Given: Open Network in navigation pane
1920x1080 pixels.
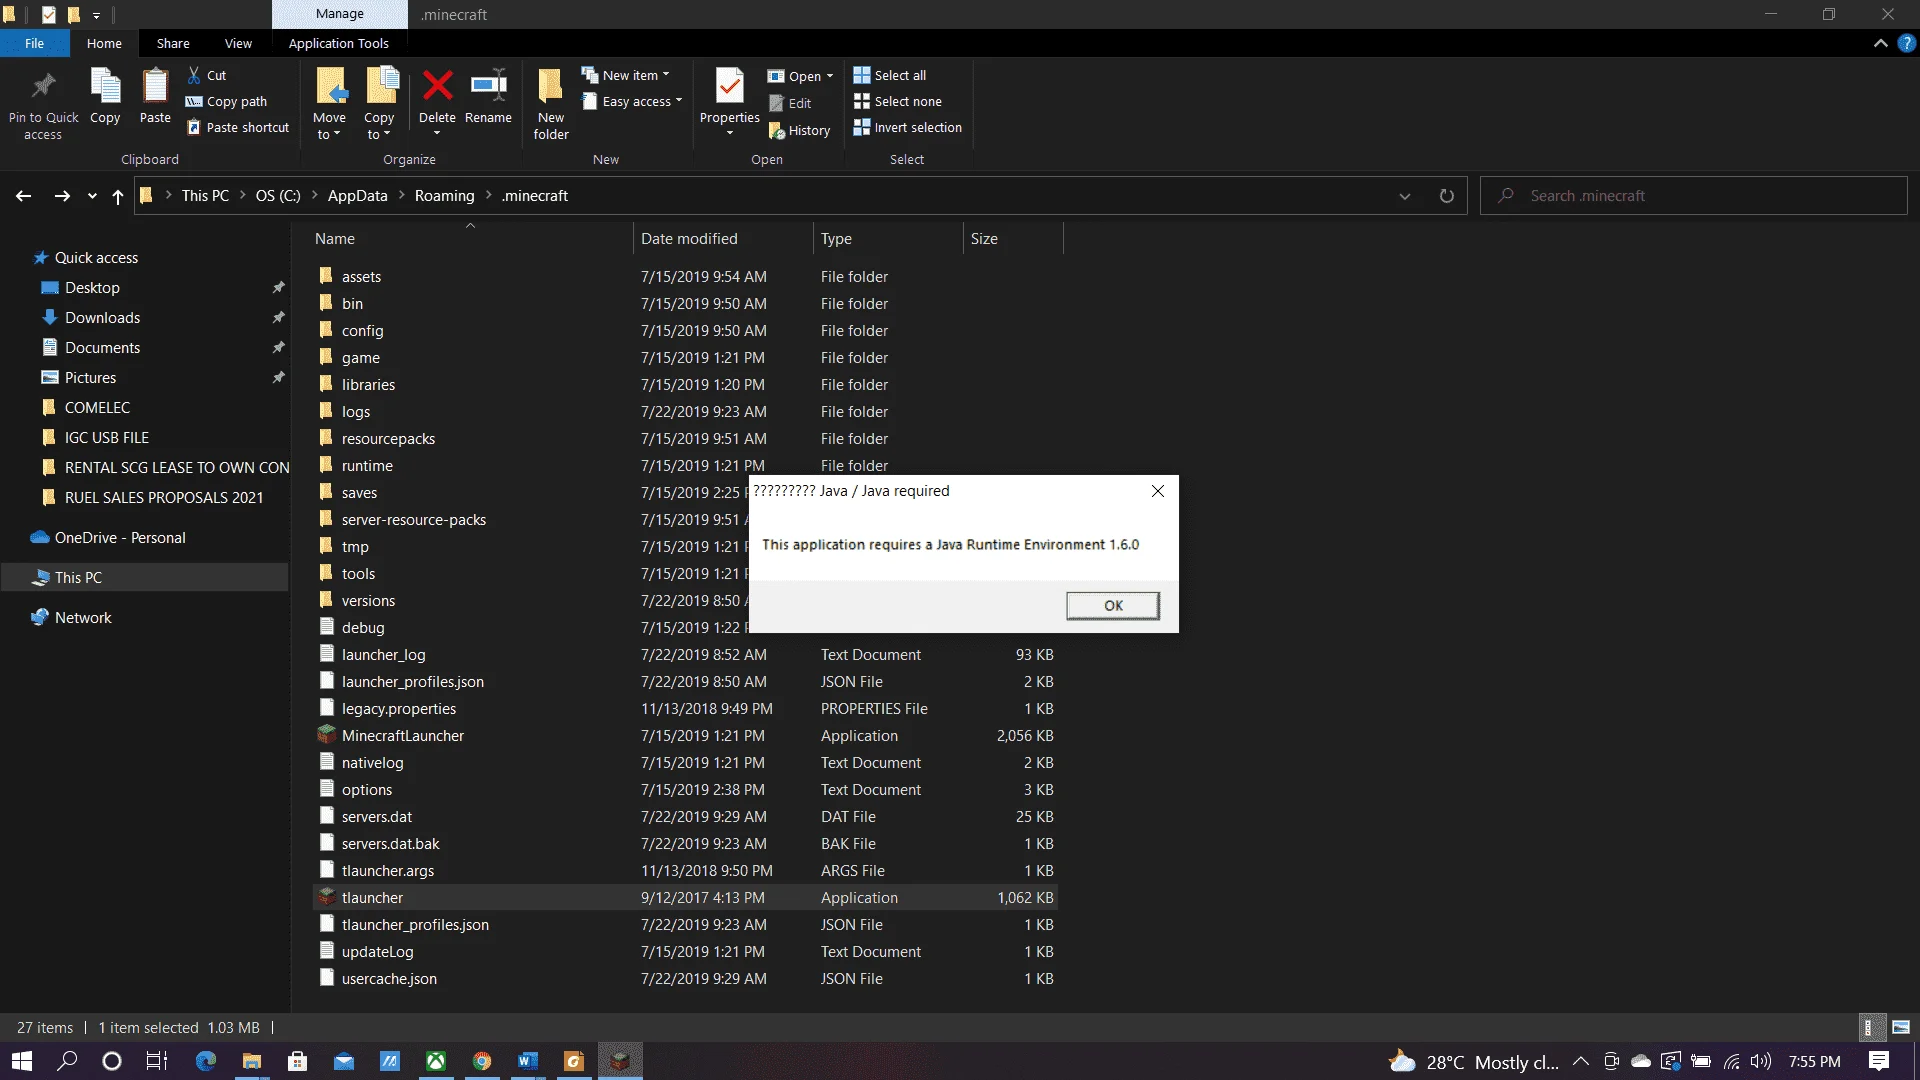Looking at the screenshot, I should coord(83,617).
